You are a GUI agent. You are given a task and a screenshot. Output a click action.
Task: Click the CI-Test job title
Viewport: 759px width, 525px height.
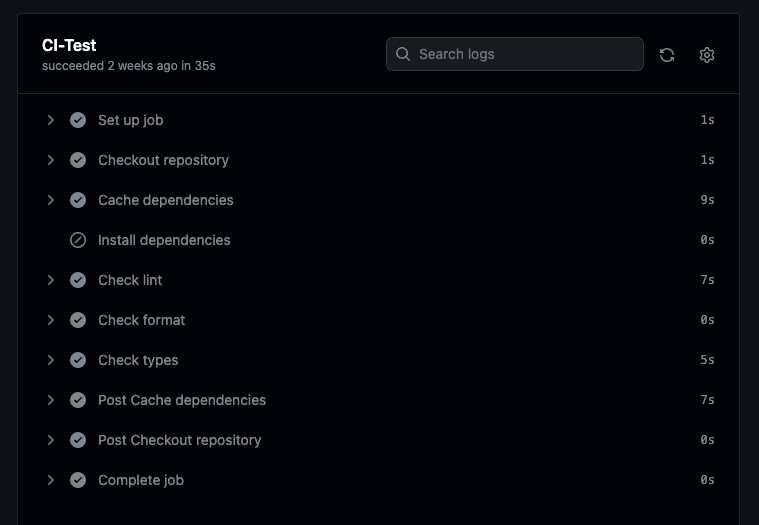point(69,45)
